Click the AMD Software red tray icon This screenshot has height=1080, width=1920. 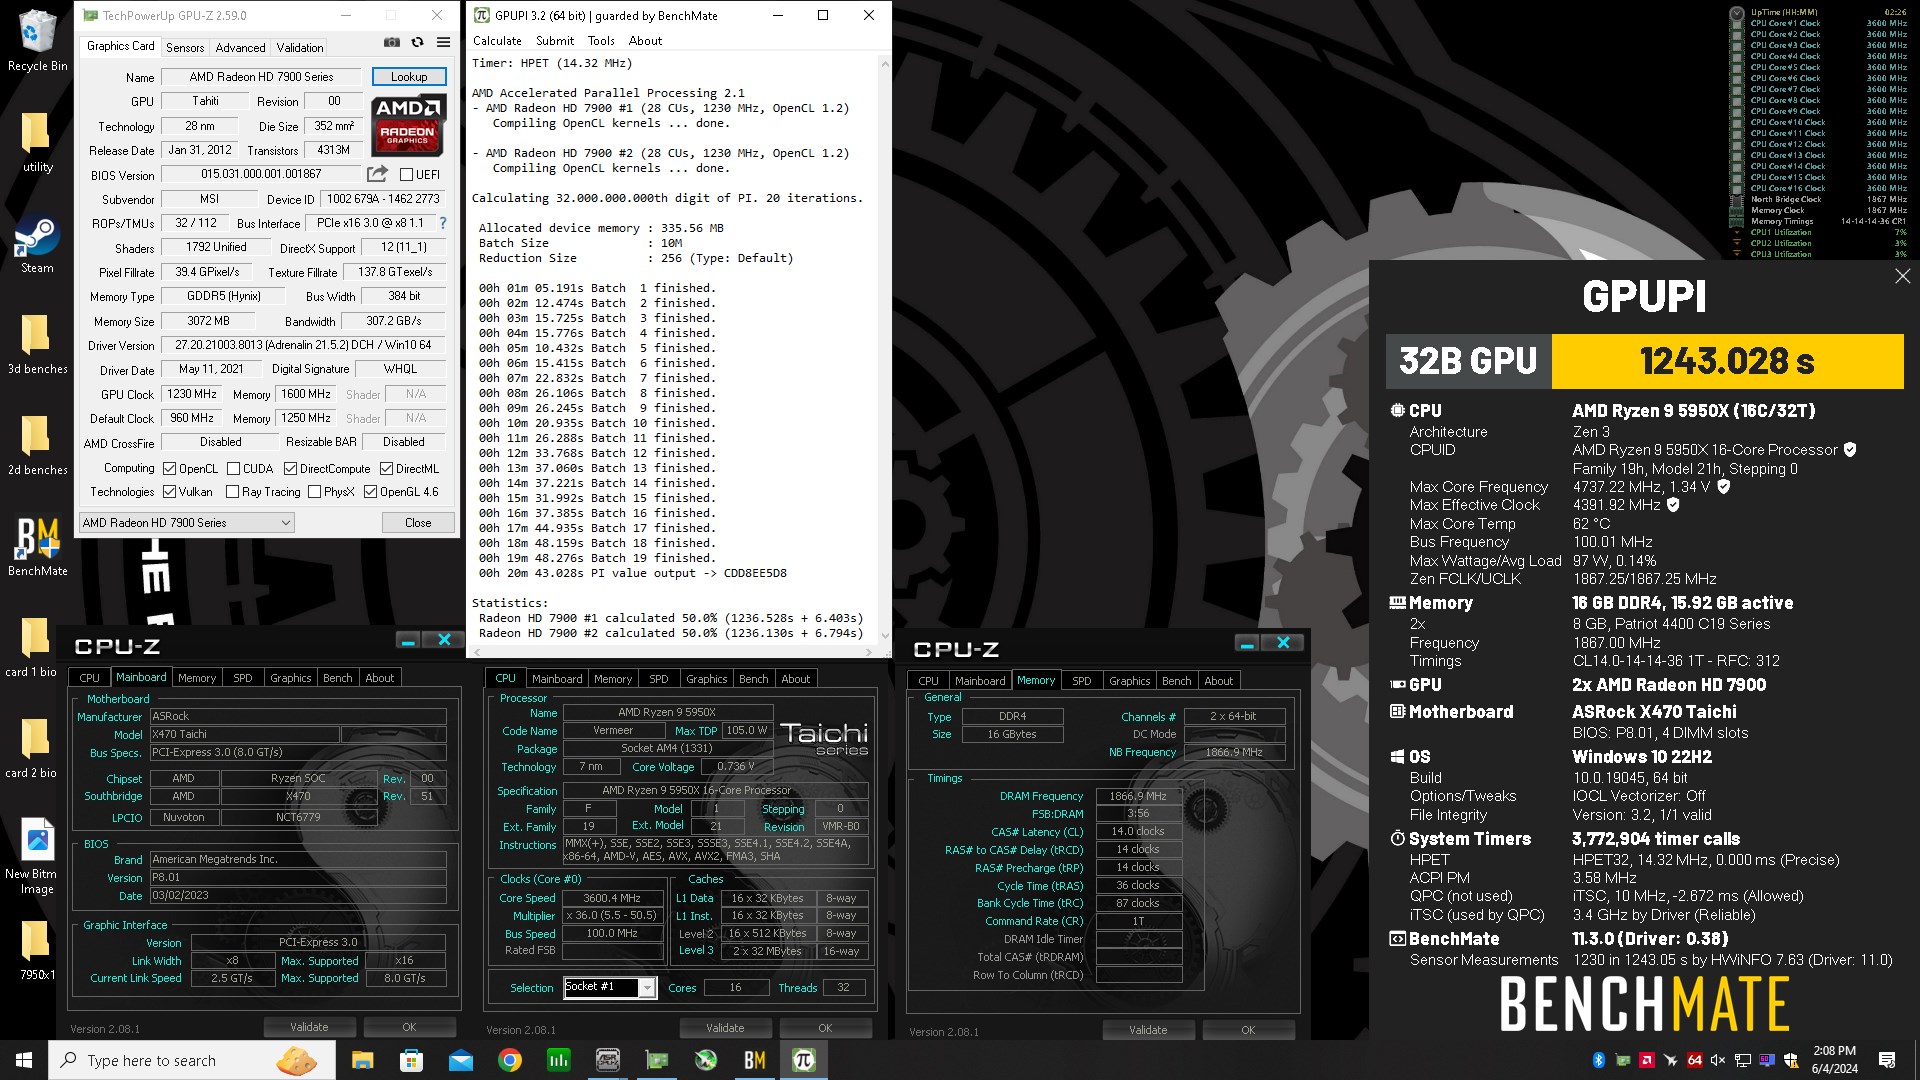(x=1646, y=1060)
